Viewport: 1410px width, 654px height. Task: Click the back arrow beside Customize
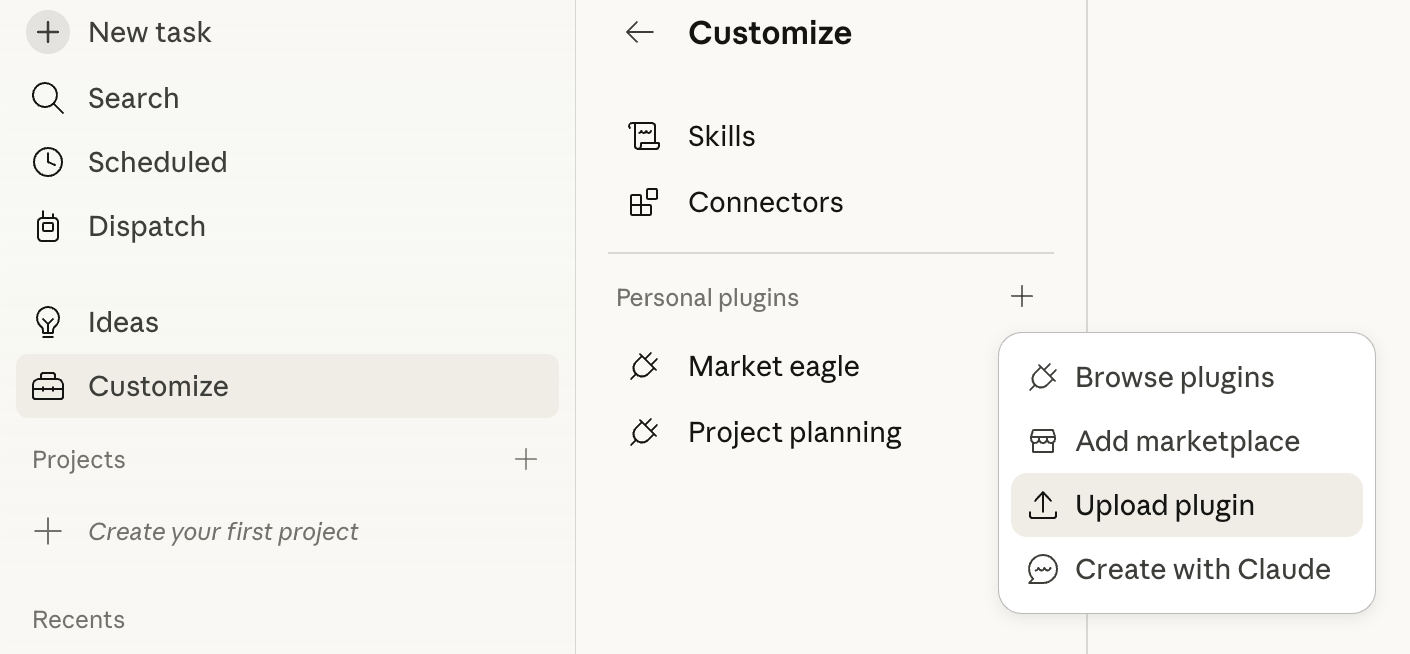click(640, 32)
